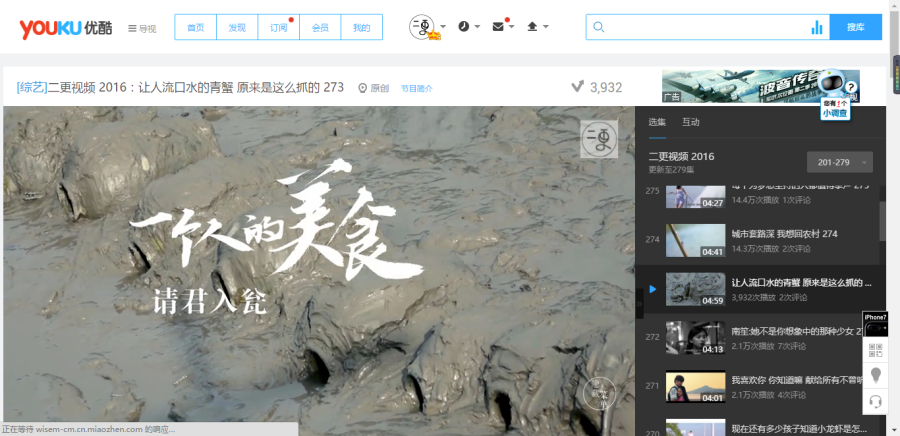Open the 导视 navigation menu
The image size is (900, 436).
pyautogui.click(x=142, y=29)
